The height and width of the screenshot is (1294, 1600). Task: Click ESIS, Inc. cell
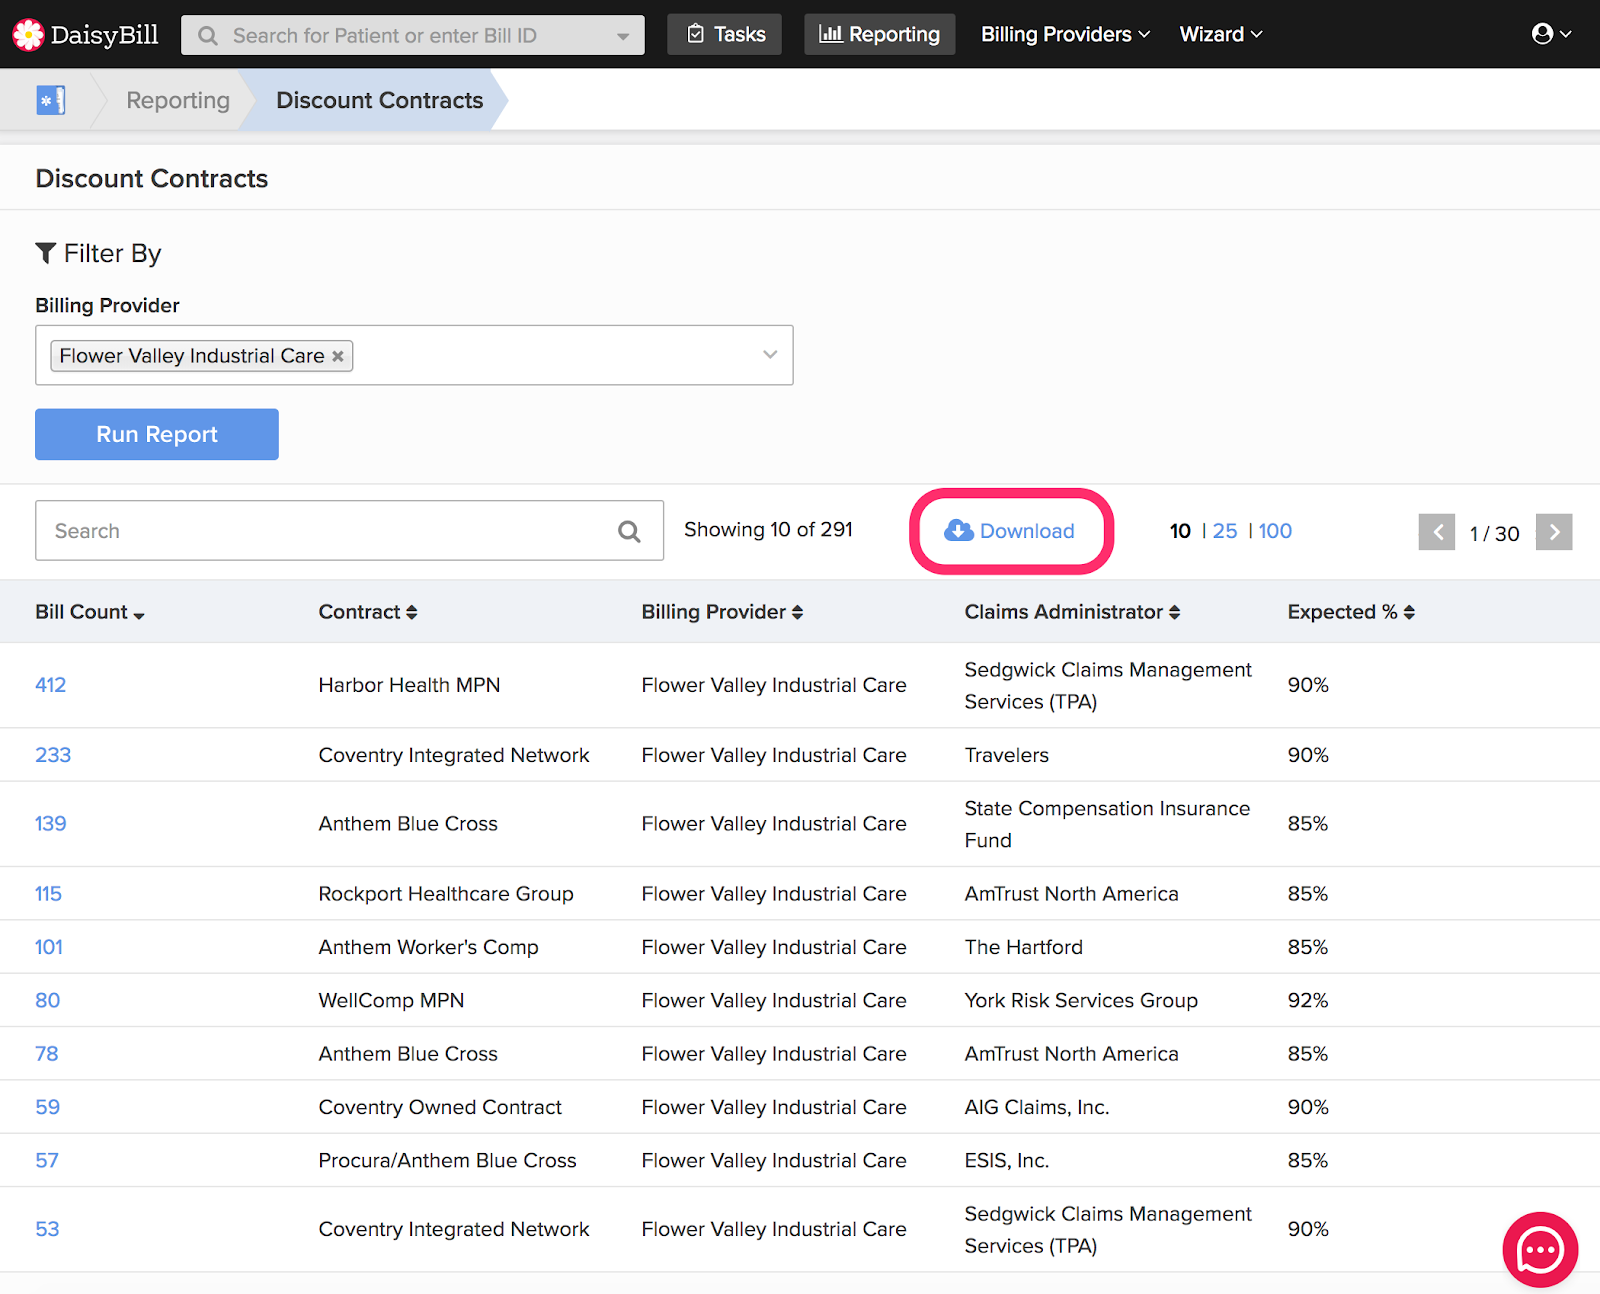click(x=1006, y=1160)
